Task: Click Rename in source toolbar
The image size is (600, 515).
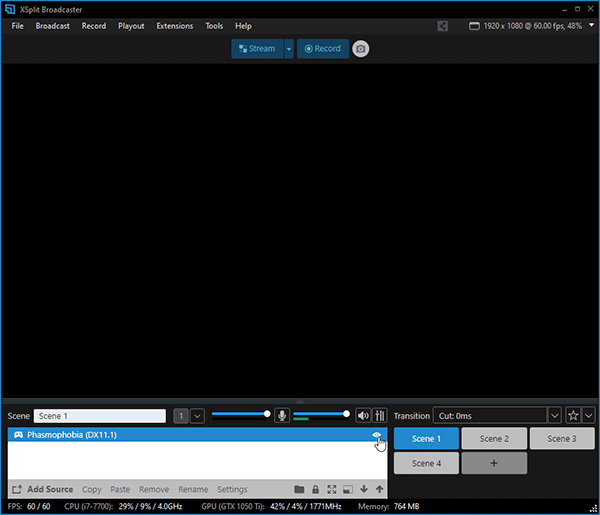Action: pyautogui.click(x=193, y=489)
